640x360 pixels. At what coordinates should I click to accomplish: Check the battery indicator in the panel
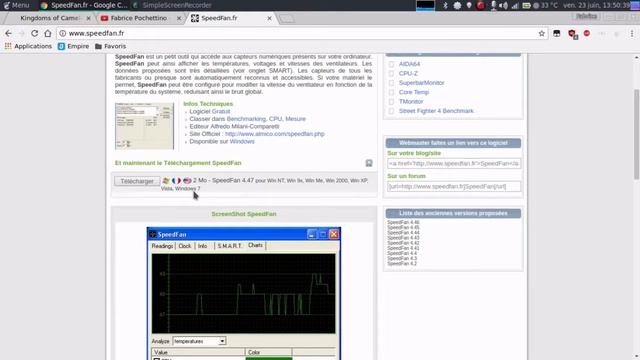coord(526,5)
